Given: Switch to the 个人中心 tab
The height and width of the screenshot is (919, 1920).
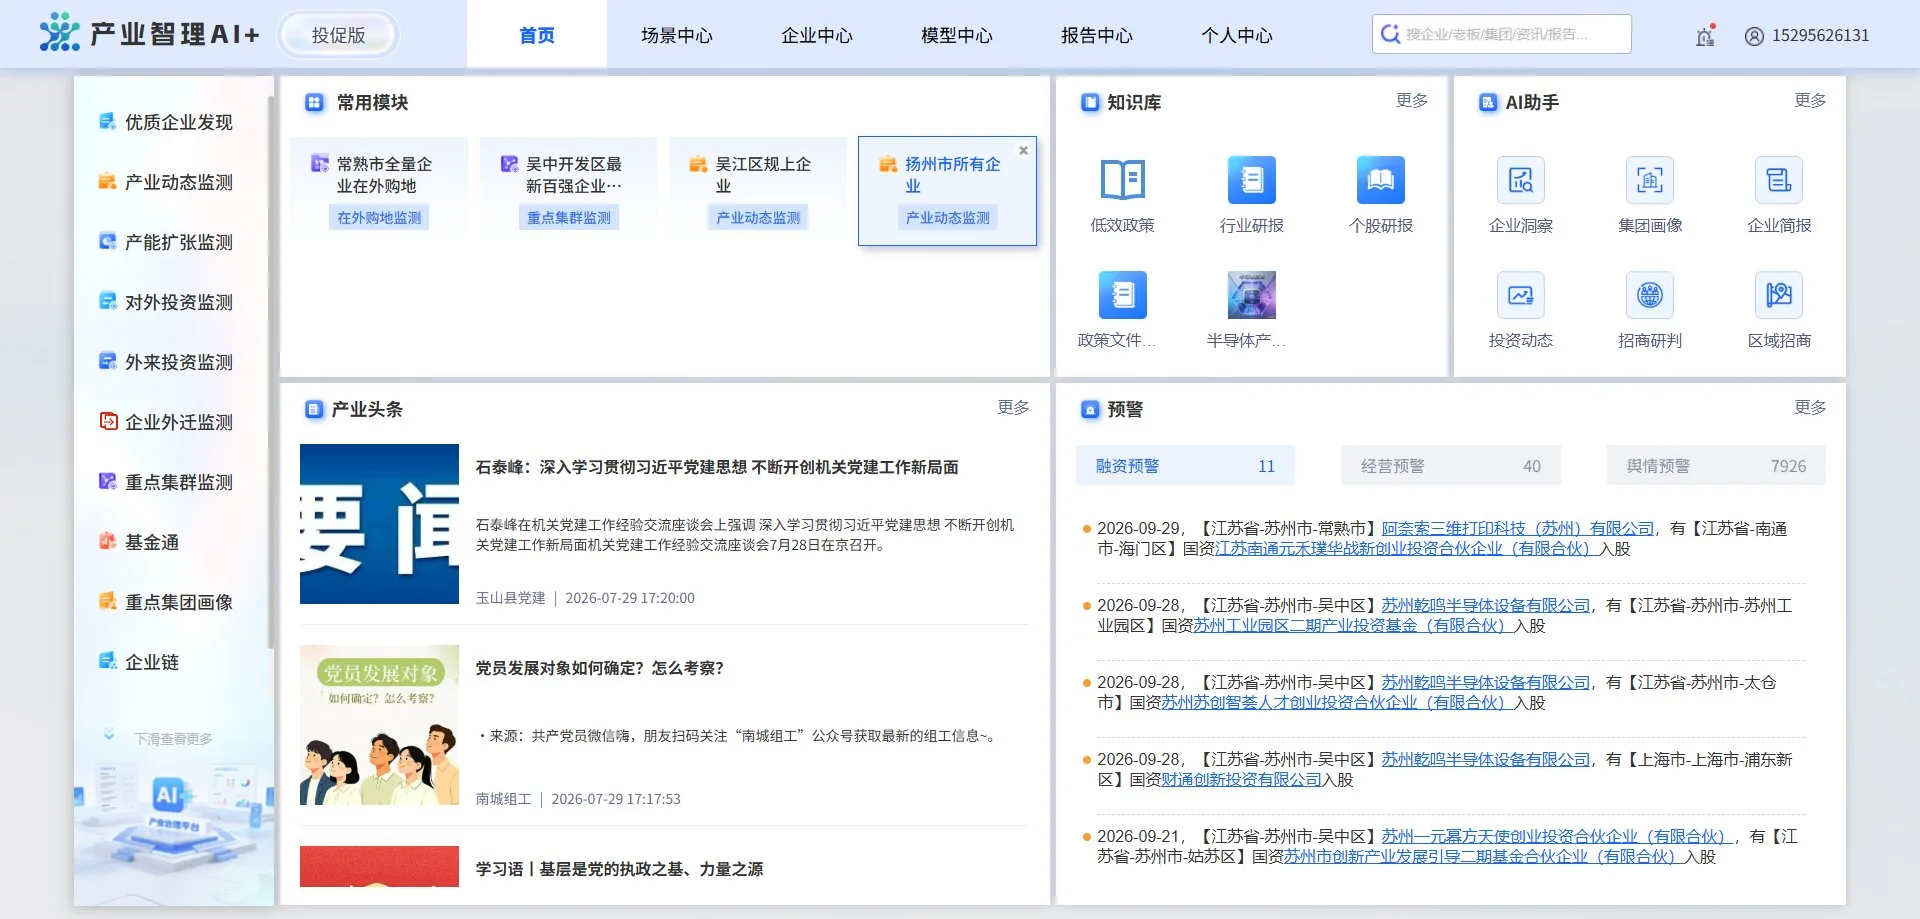Looking at the screenshot, I should (x=1237, y=36).
